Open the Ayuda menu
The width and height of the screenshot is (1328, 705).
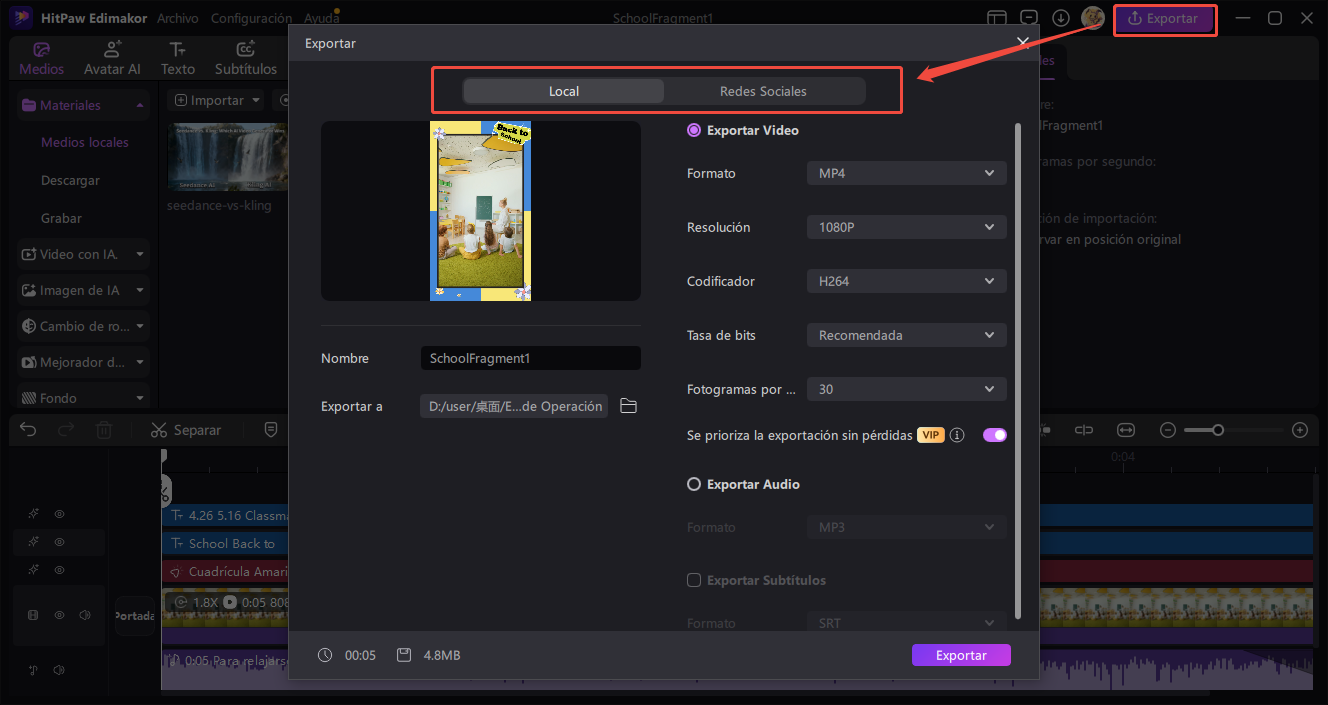pos(321,17)
